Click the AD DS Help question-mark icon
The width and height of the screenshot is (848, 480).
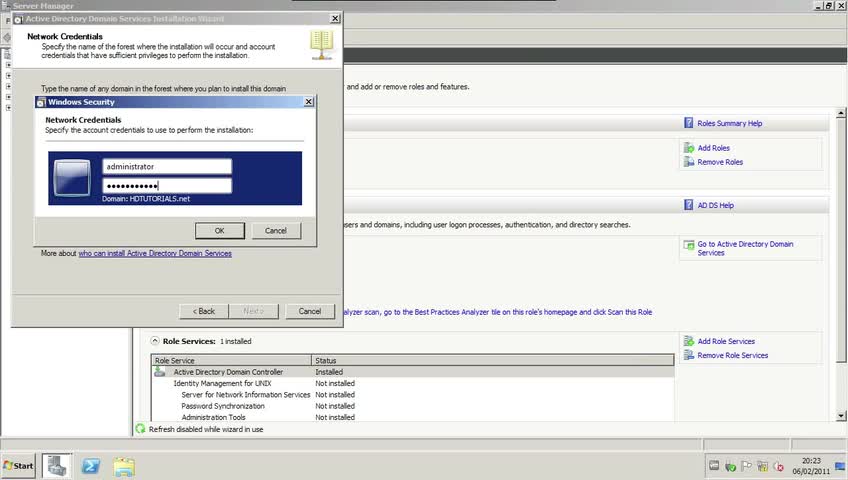click(x=688, y=205)
